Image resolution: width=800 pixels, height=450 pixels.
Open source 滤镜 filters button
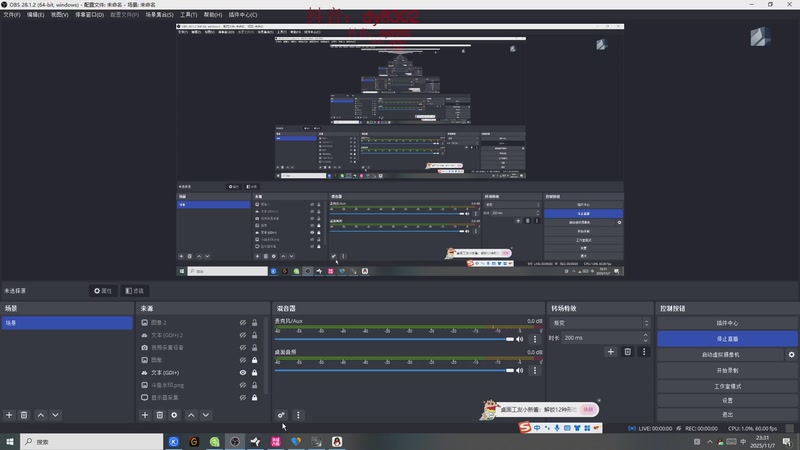[x=135, y=291]
